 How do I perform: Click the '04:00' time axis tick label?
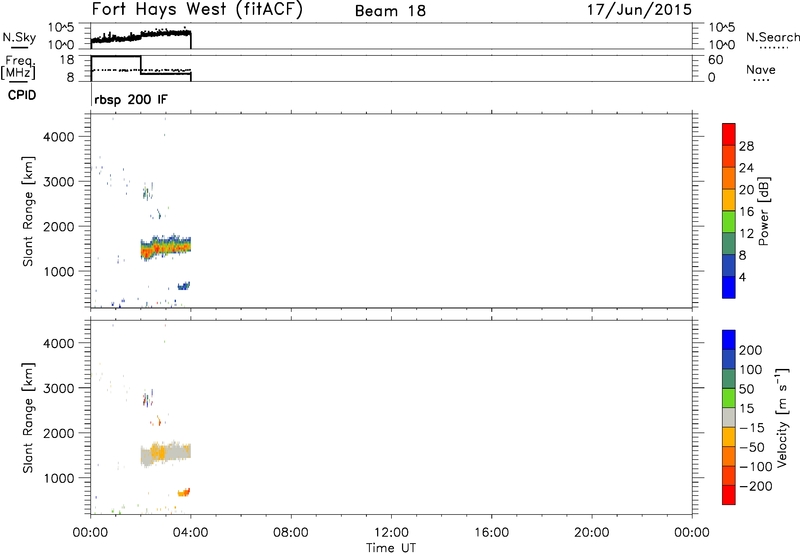point(190,533)
